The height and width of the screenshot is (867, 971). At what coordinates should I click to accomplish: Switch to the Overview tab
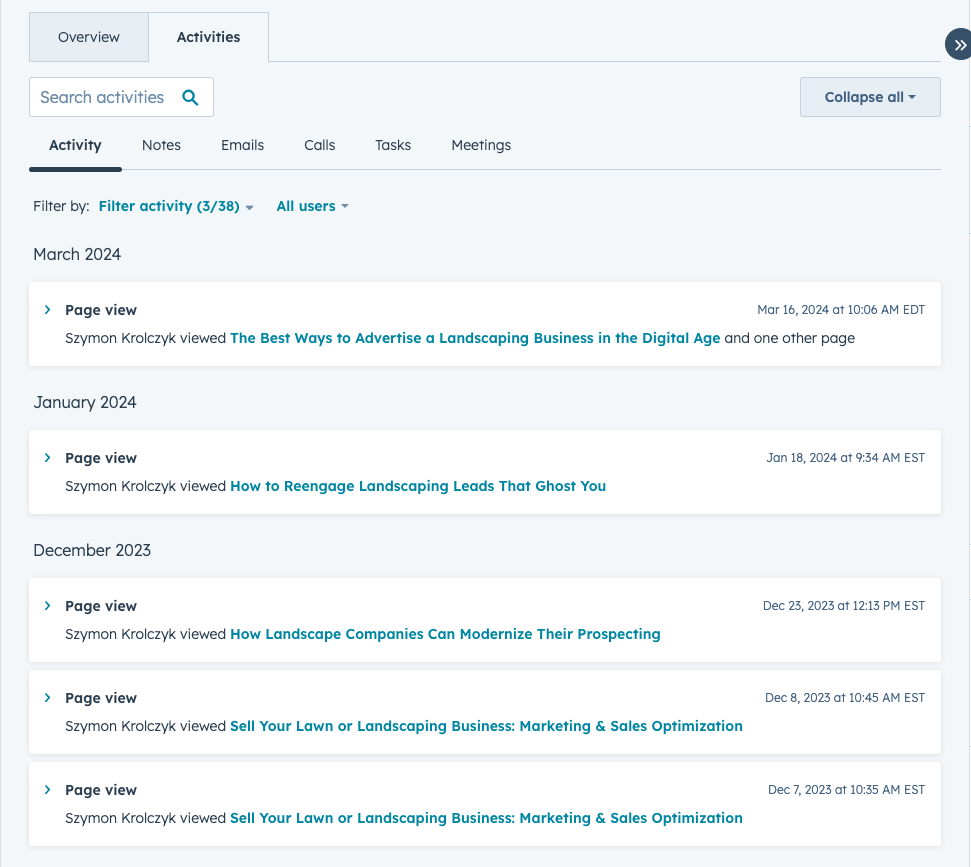pyautogui.click(x=89, y=37)
